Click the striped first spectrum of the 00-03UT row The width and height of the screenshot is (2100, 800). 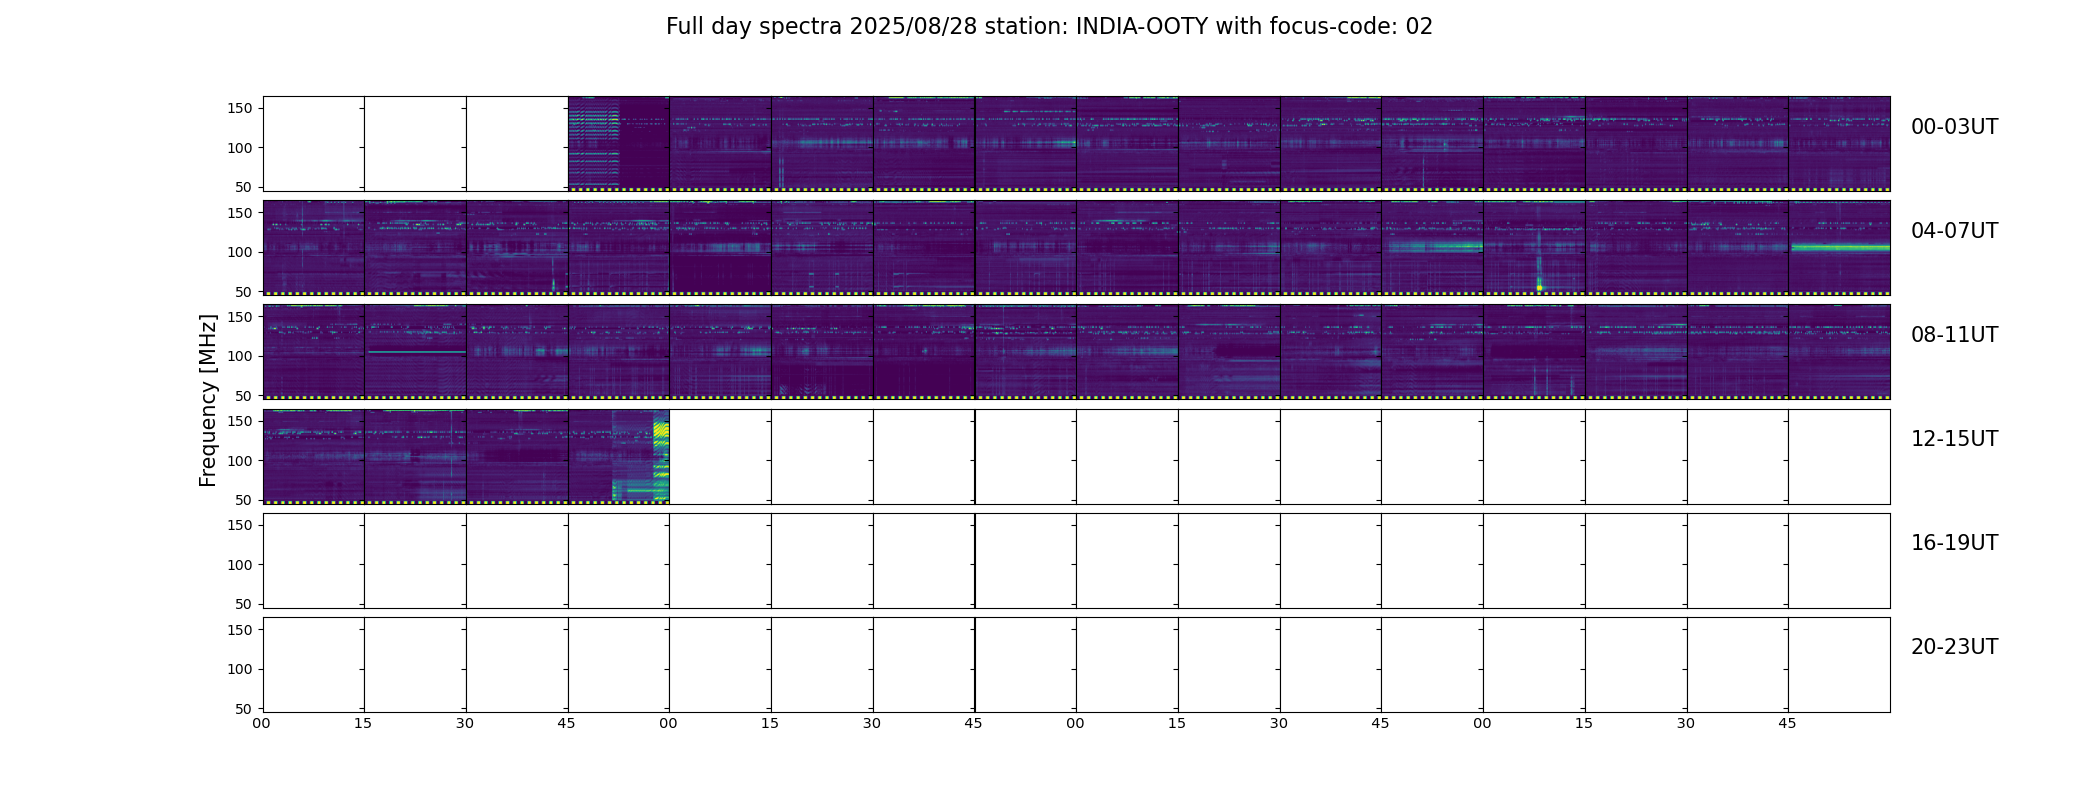click(594, 143)
